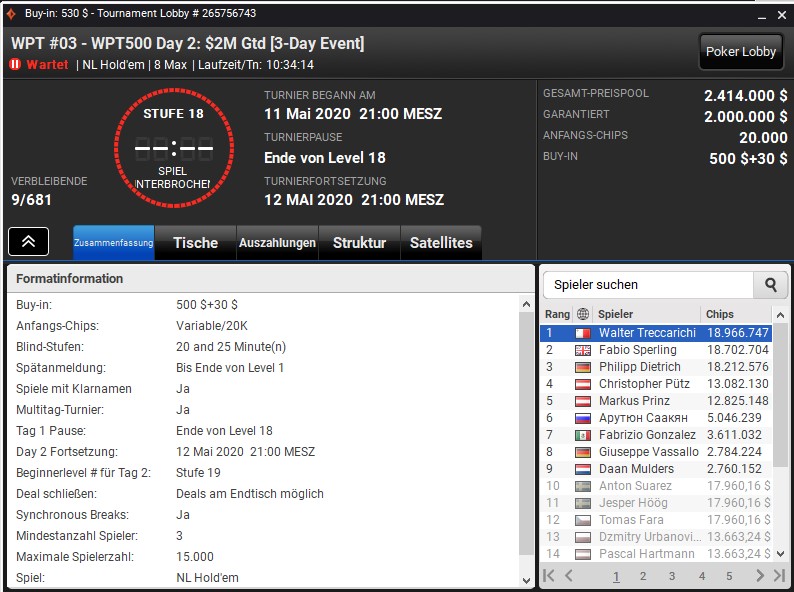Click Fabio Sperling's UK flag icon
The width and height of the screenshot is (794, 592).
pos(583,350)
